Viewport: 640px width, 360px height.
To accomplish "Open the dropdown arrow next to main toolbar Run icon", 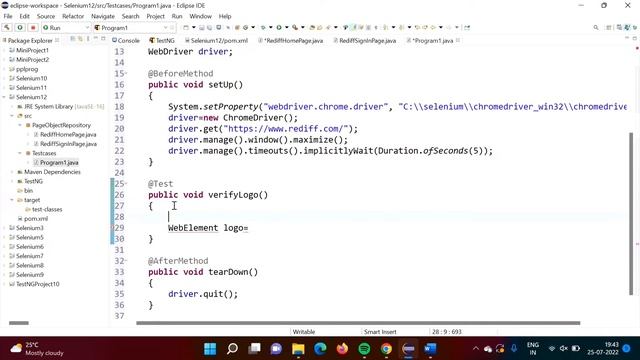I will [286, 27].
